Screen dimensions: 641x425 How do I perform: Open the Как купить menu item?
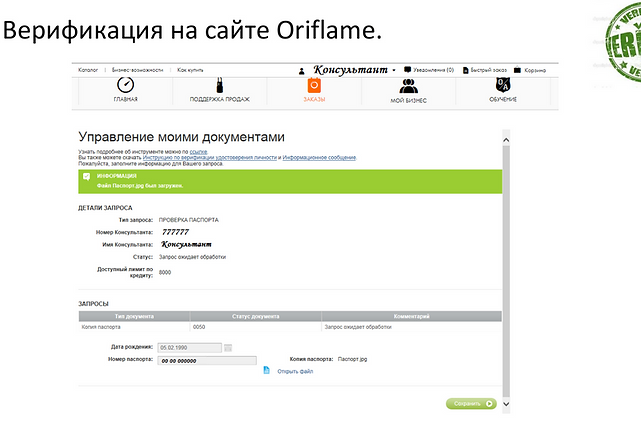190,70
